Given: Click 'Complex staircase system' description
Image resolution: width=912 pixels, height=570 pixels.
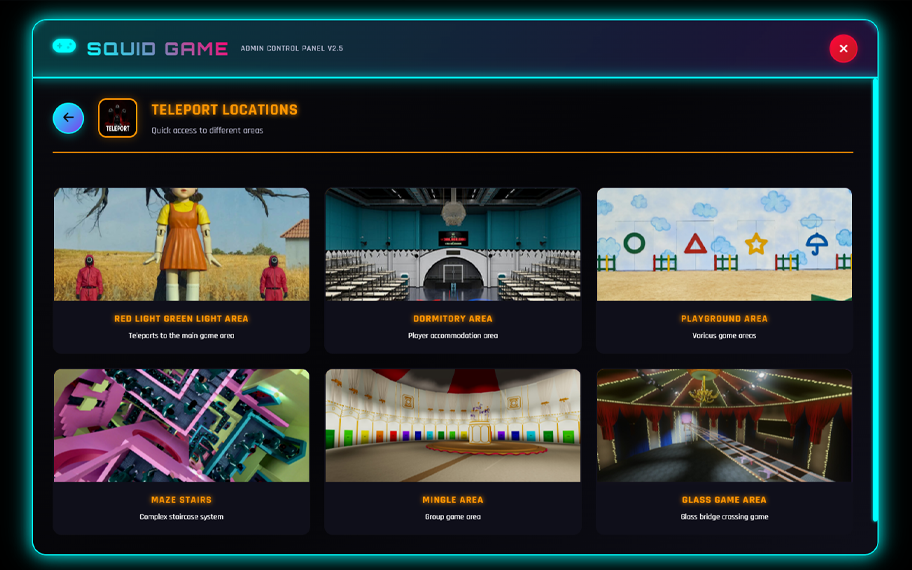Looking at the screenshot, I should [x=181, y=516].
